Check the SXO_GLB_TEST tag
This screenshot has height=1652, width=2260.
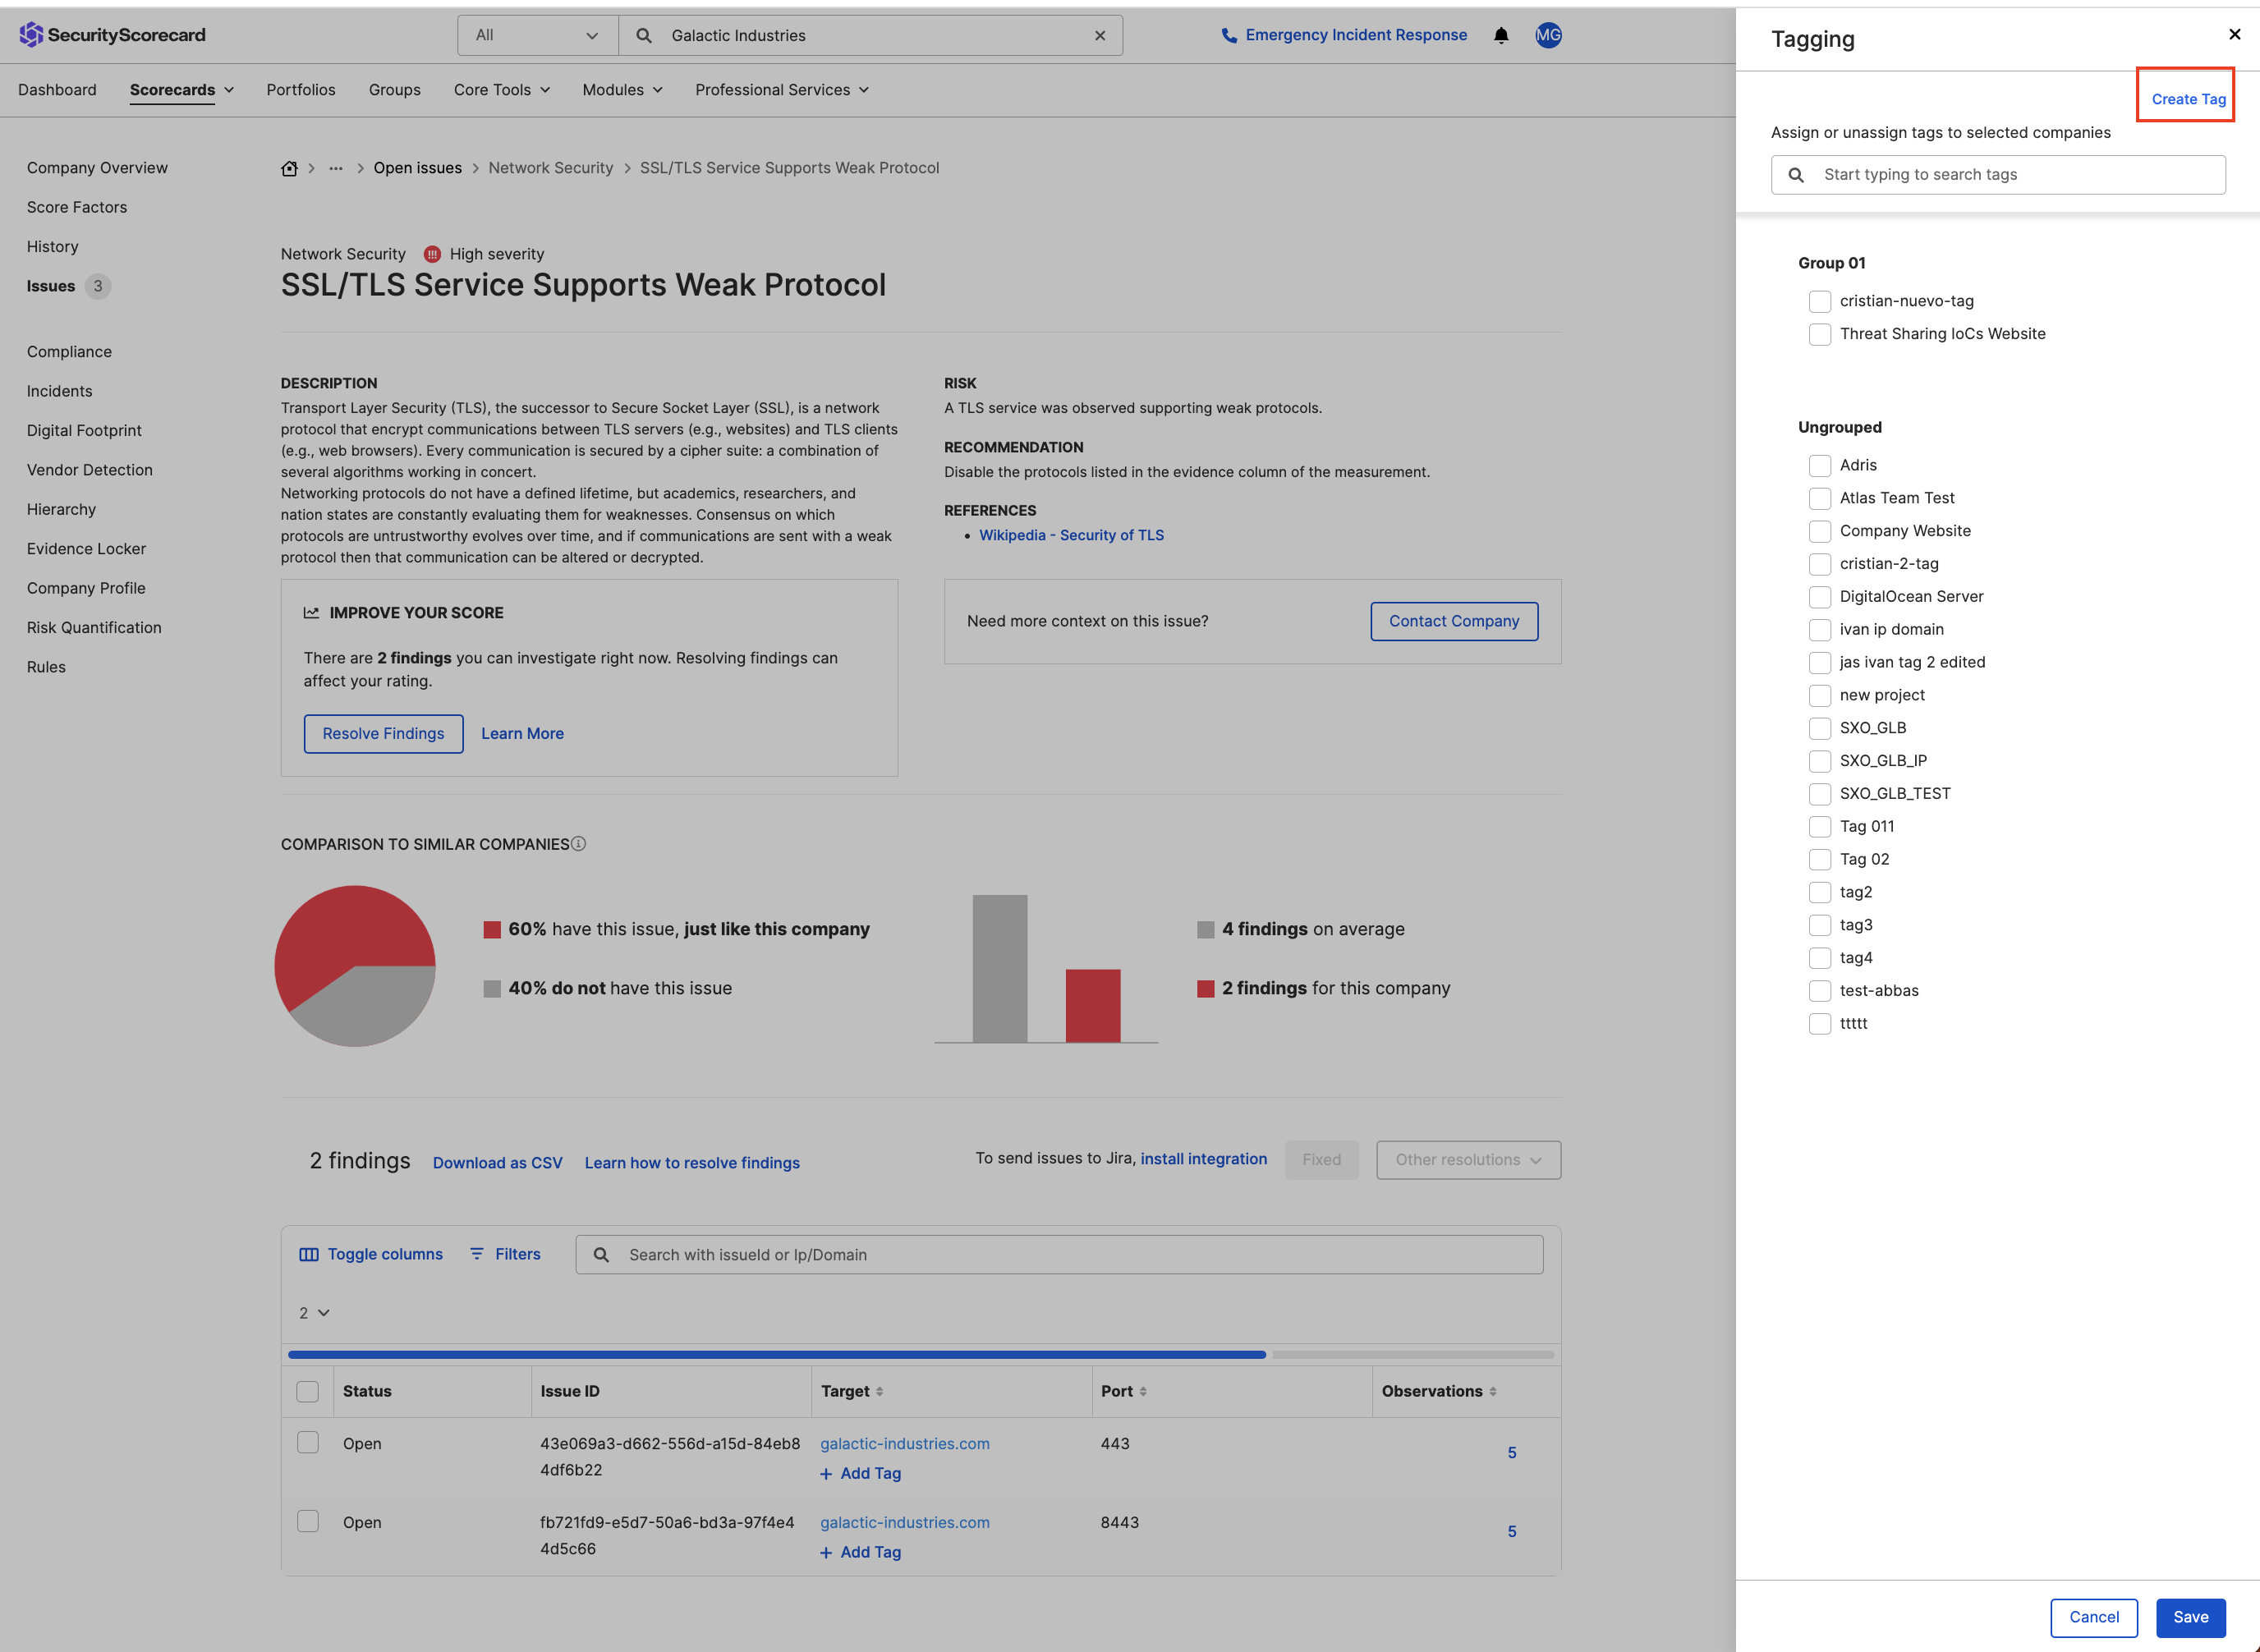coord(1820,794)
